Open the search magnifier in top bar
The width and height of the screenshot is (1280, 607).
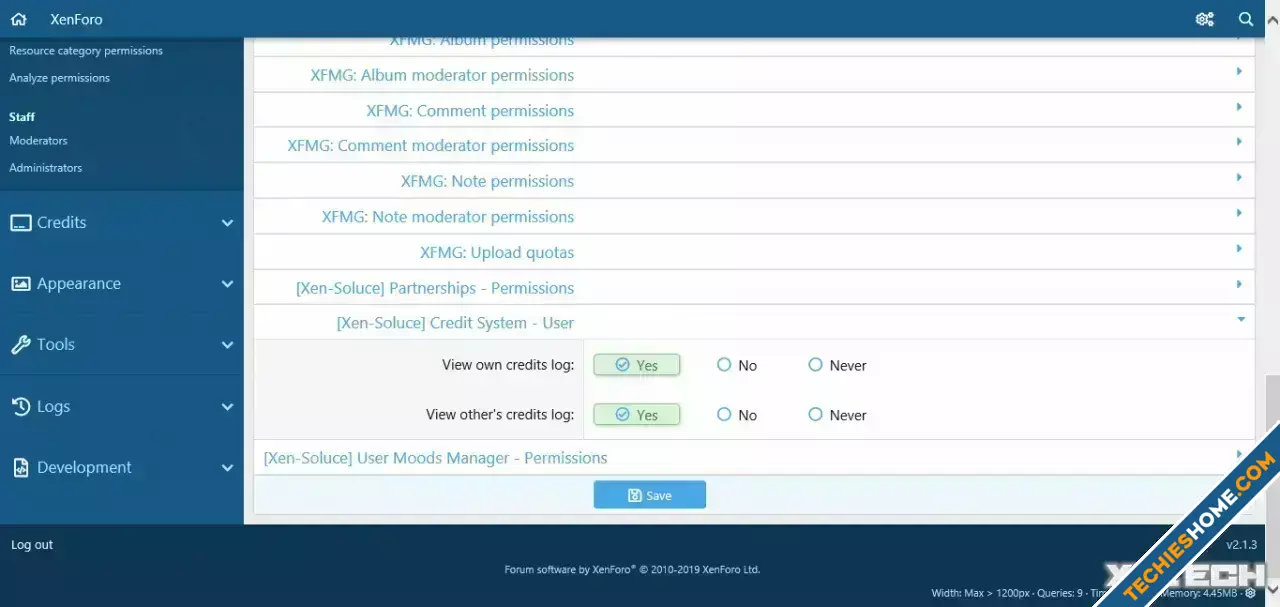coord(1246,19)
